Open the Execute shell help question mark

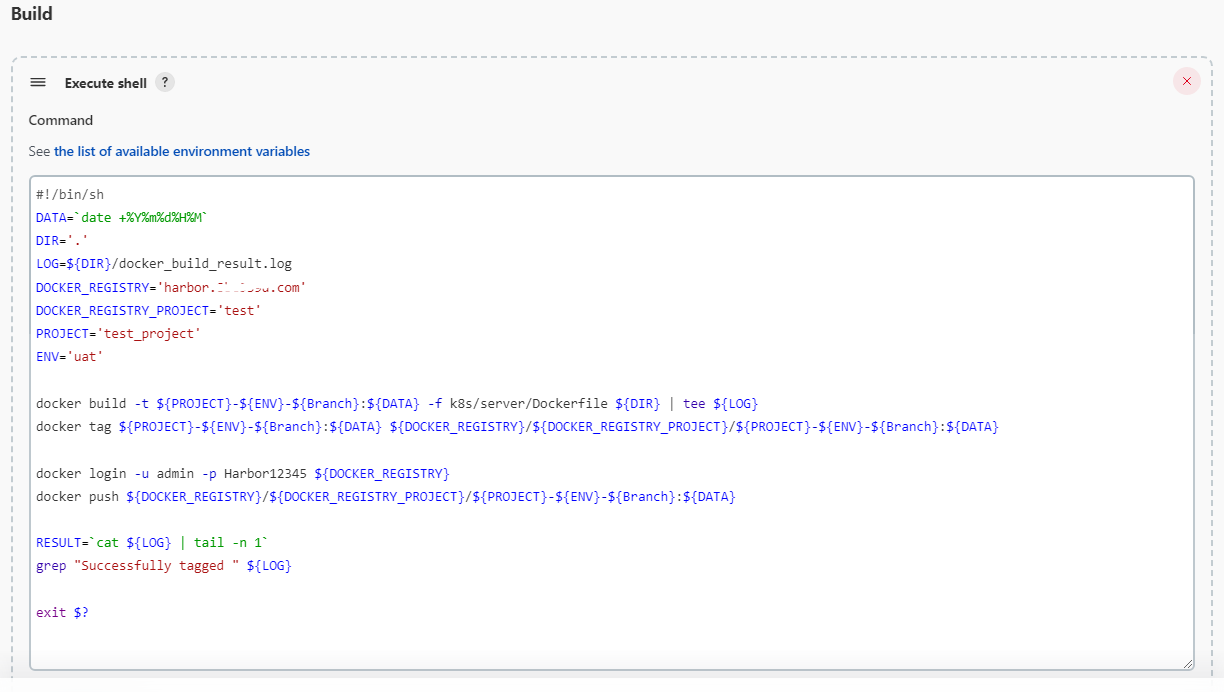click(x=164, y=82)
